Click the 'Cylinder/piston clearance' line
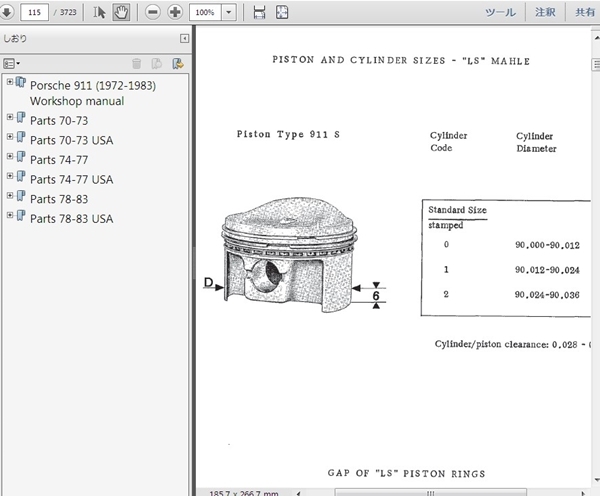Image resolution: width=600 pixels, height=496 pixels. [x=513, y=344]
